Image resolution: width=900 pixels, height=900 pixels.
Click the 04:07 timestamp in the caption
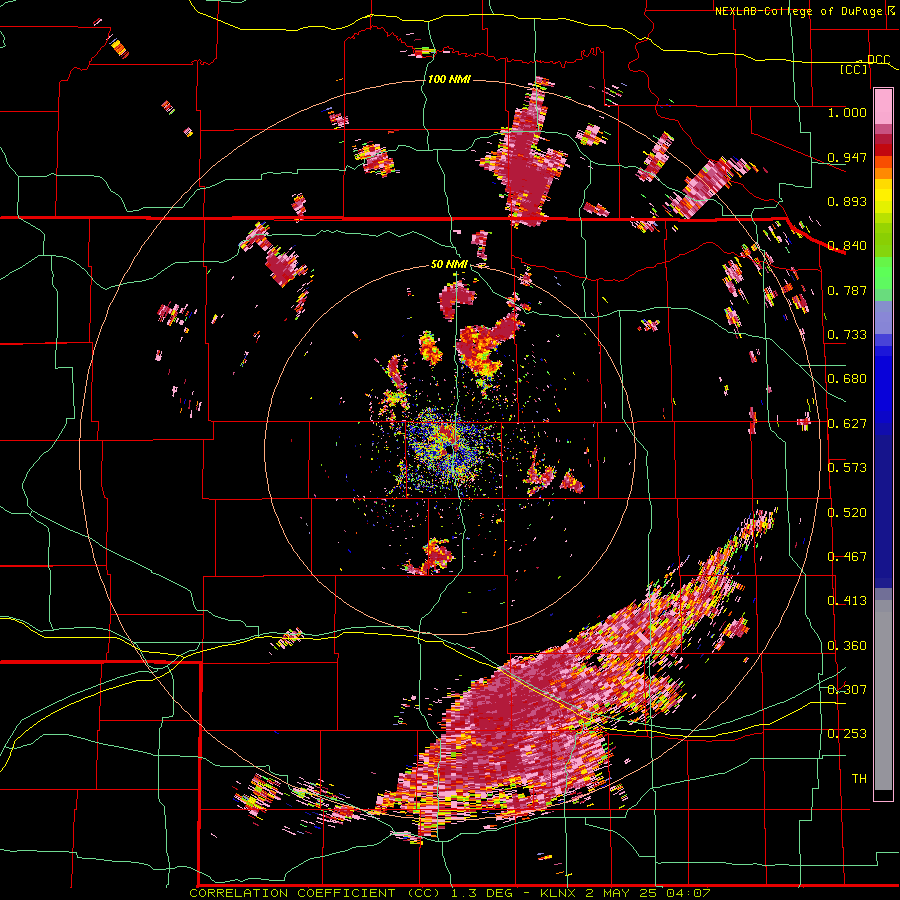(688, 893)
